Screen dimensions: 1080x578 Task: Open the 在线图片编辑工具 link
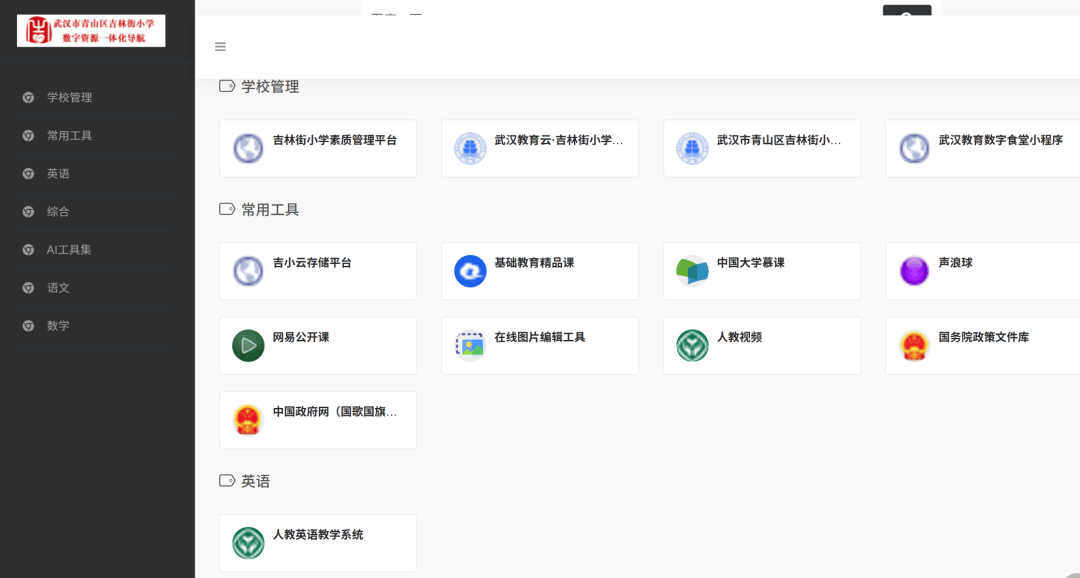[540, 338]
